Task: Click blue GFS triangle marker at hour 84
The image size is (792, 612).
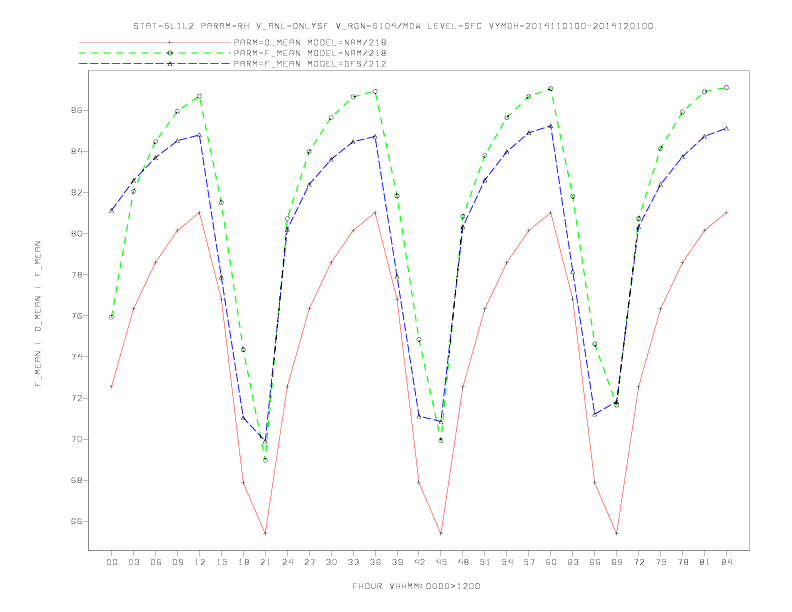Action: pyautogui.click(x=726, y=129)
